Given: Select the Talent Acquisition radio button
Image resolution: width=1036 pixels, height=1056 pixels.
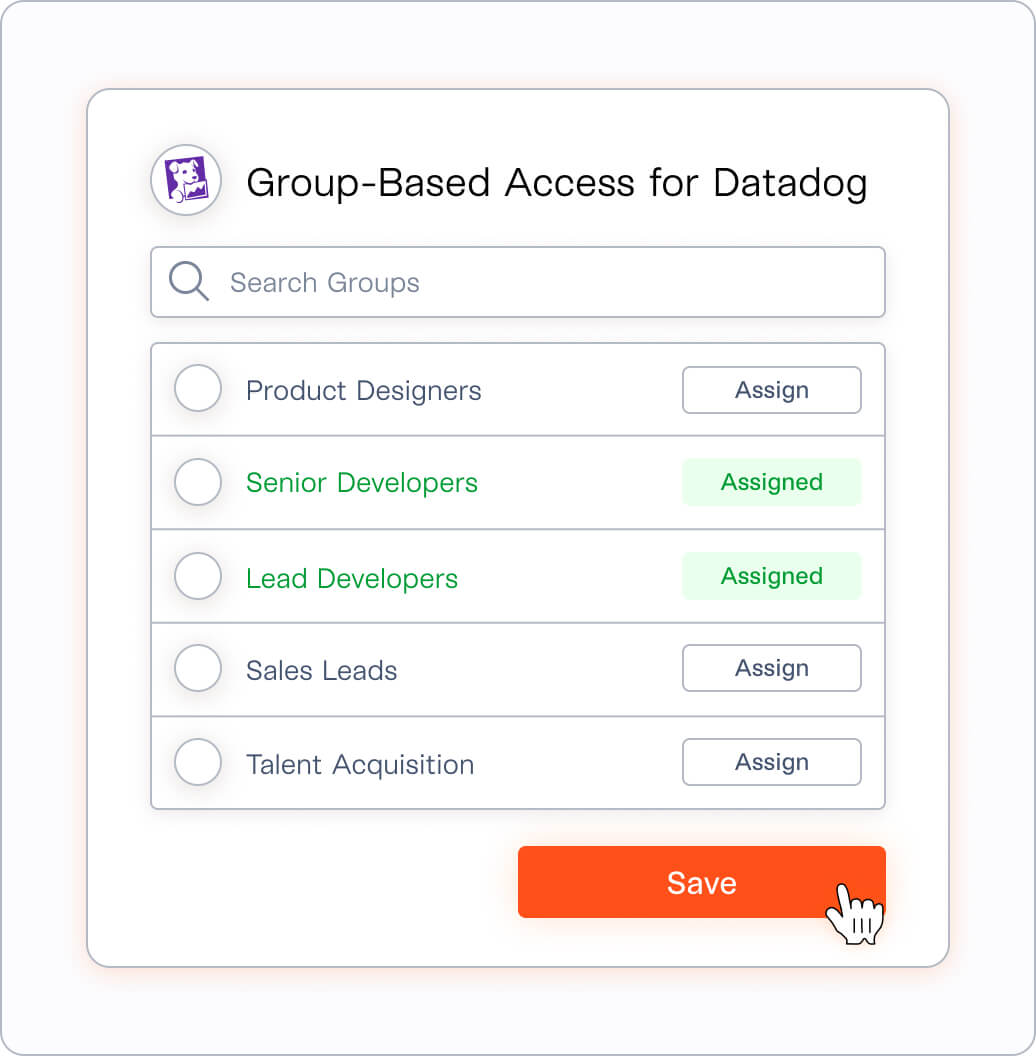Looking at the screenshot, I should [x=198, y=762].
